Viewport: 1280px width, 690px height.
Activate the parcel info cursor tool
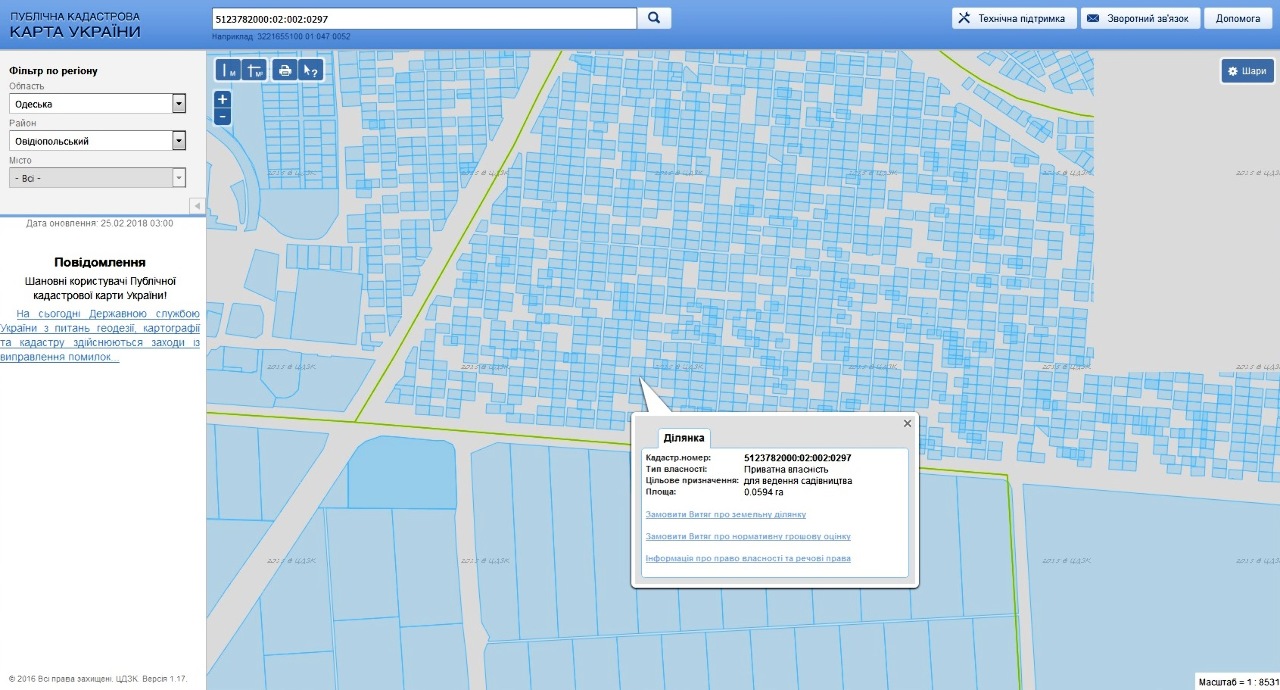coord(311,70)
